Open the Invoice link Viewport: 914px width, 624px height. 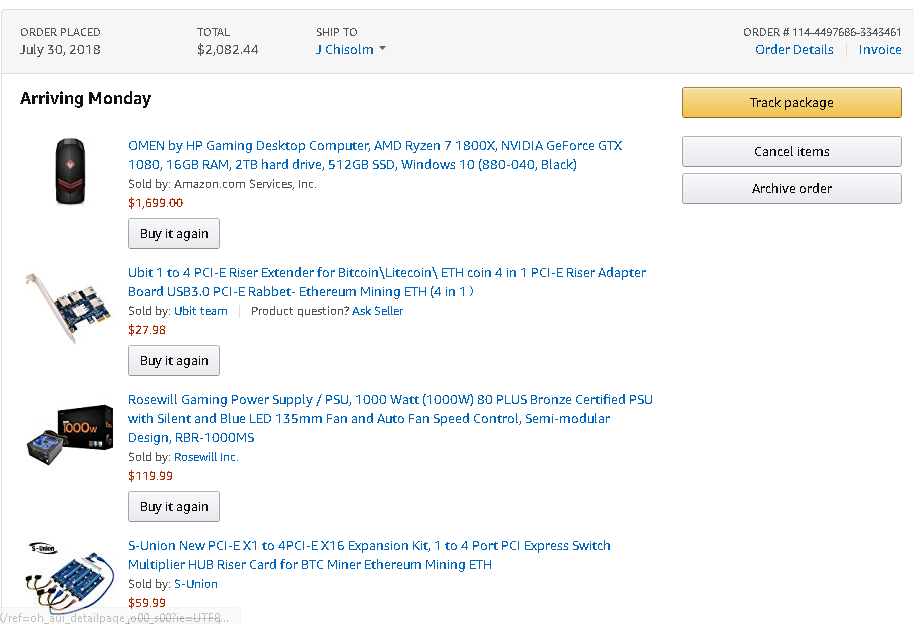pos(880,50)
